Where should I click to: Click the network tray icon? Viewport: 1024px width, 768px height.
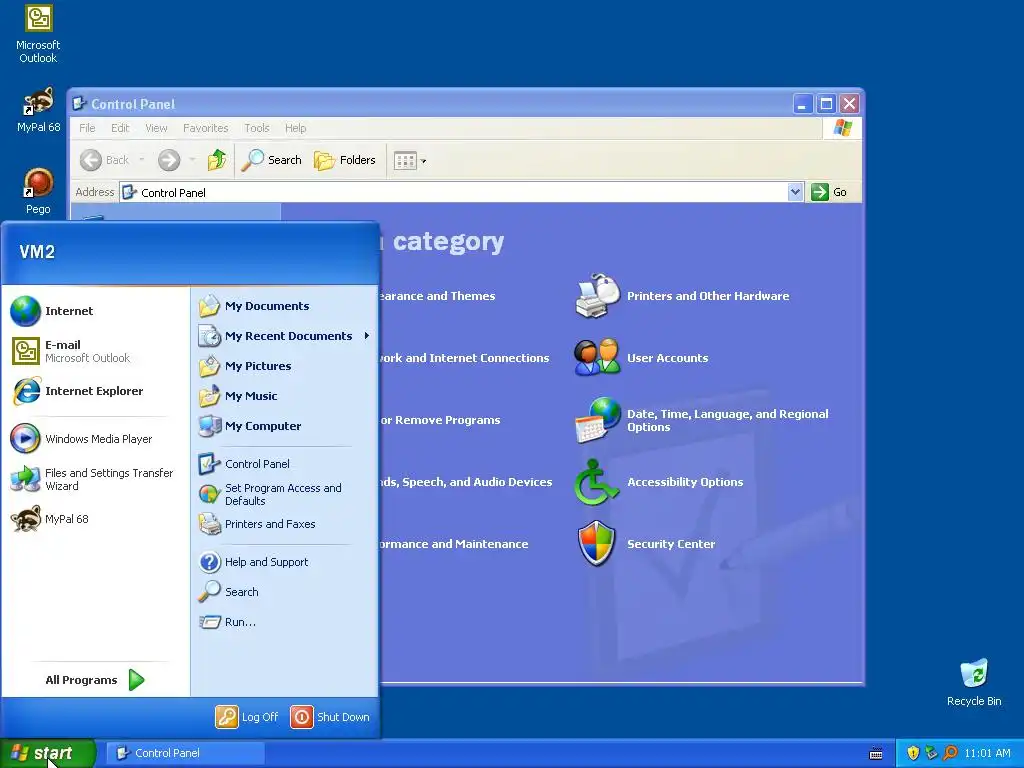click(x=931, y=753)
